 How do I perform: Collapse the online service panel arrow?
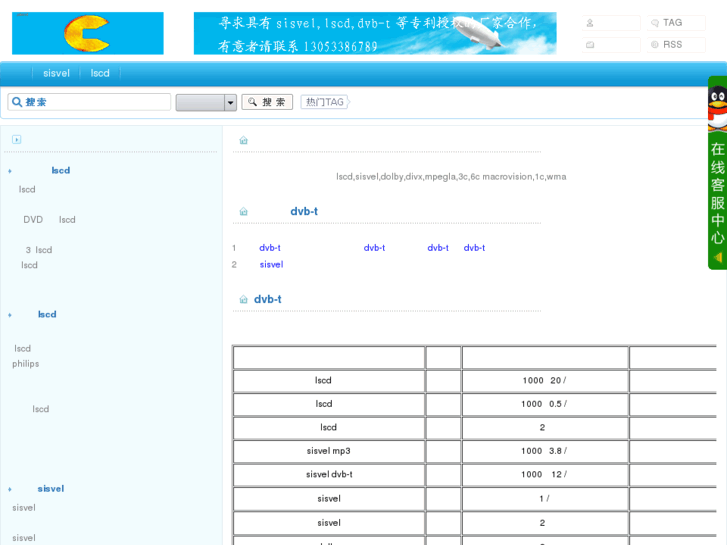718,257
